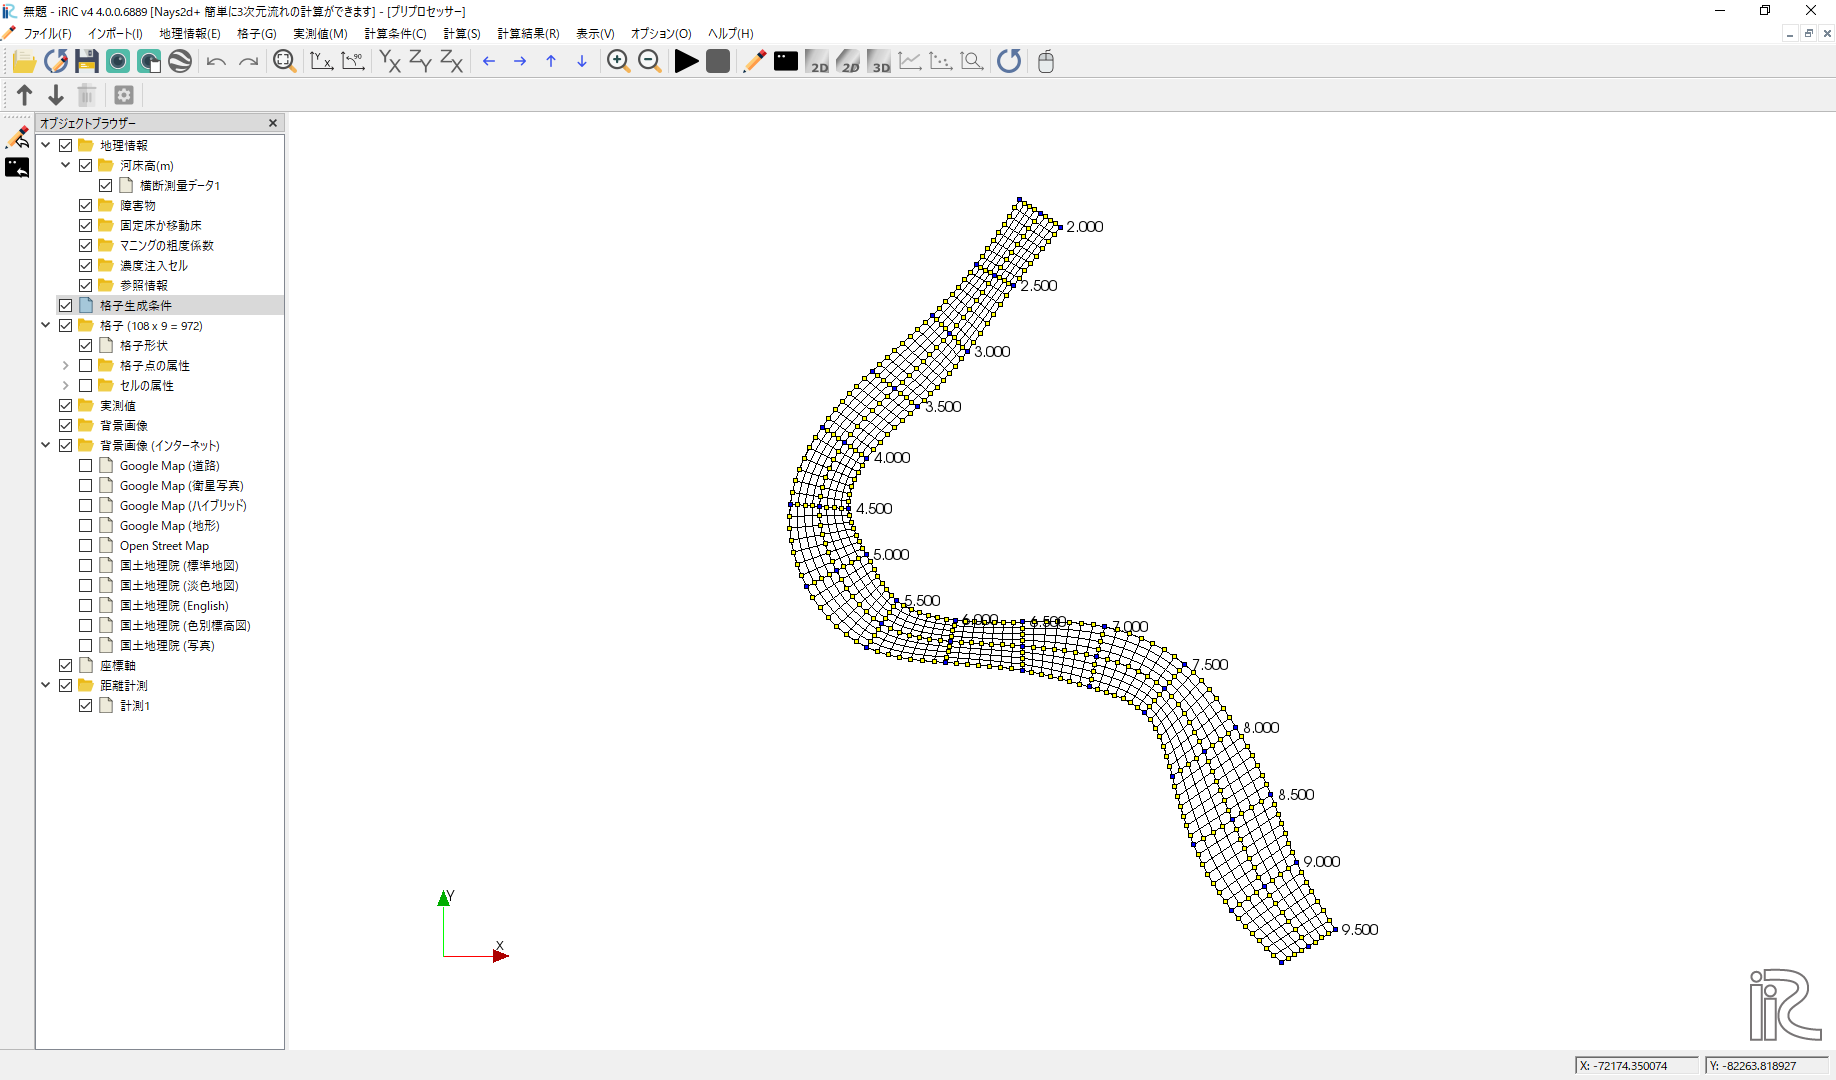Image resolution: width=1836 pixels, height=1080 pixels.
Task: Select the 格子生成条件 tree item
Action: [136, 305]
